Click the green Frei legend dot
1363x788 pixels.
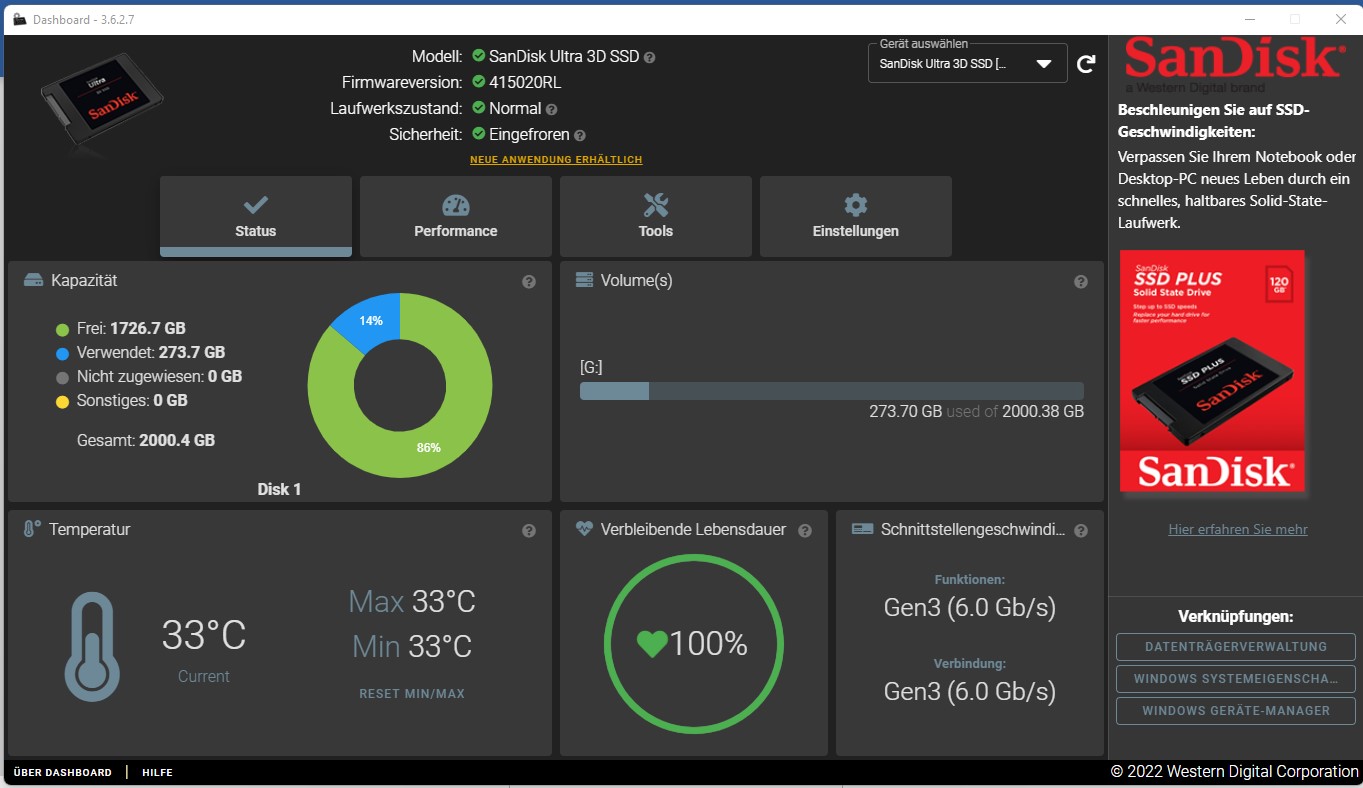[x=62, y=329]
